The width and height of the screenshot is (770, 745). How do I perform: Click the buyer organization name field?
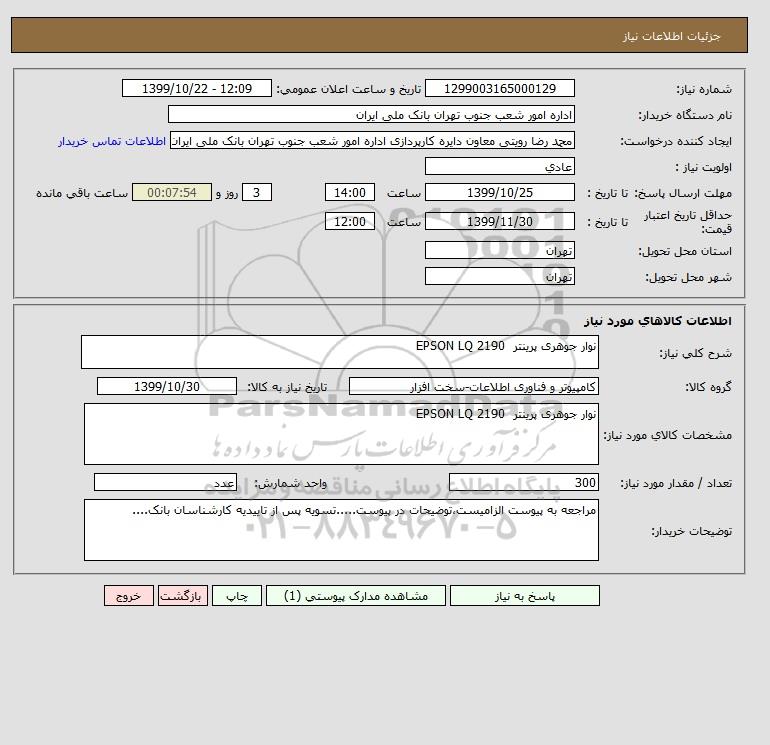pyautogui.click(x=371, y=114)
